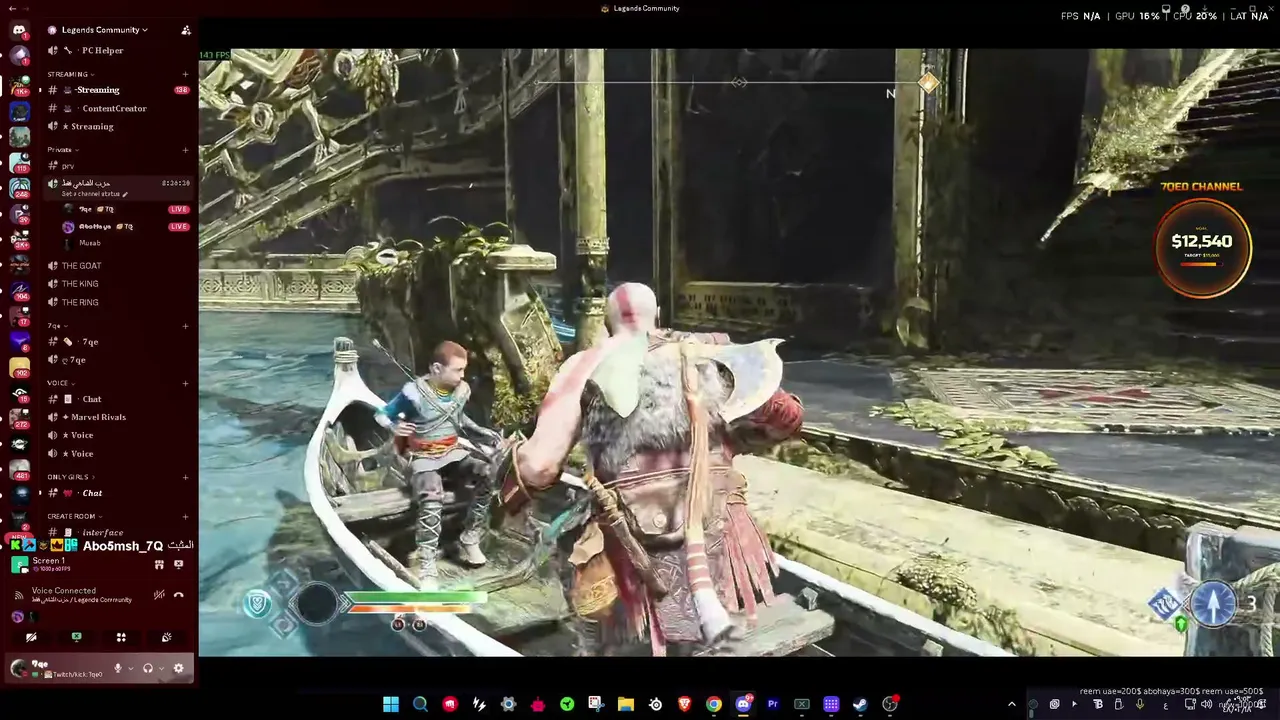Open the Legends Community server dropdown
Screen dimensions: 1280x720
[104, 30]
